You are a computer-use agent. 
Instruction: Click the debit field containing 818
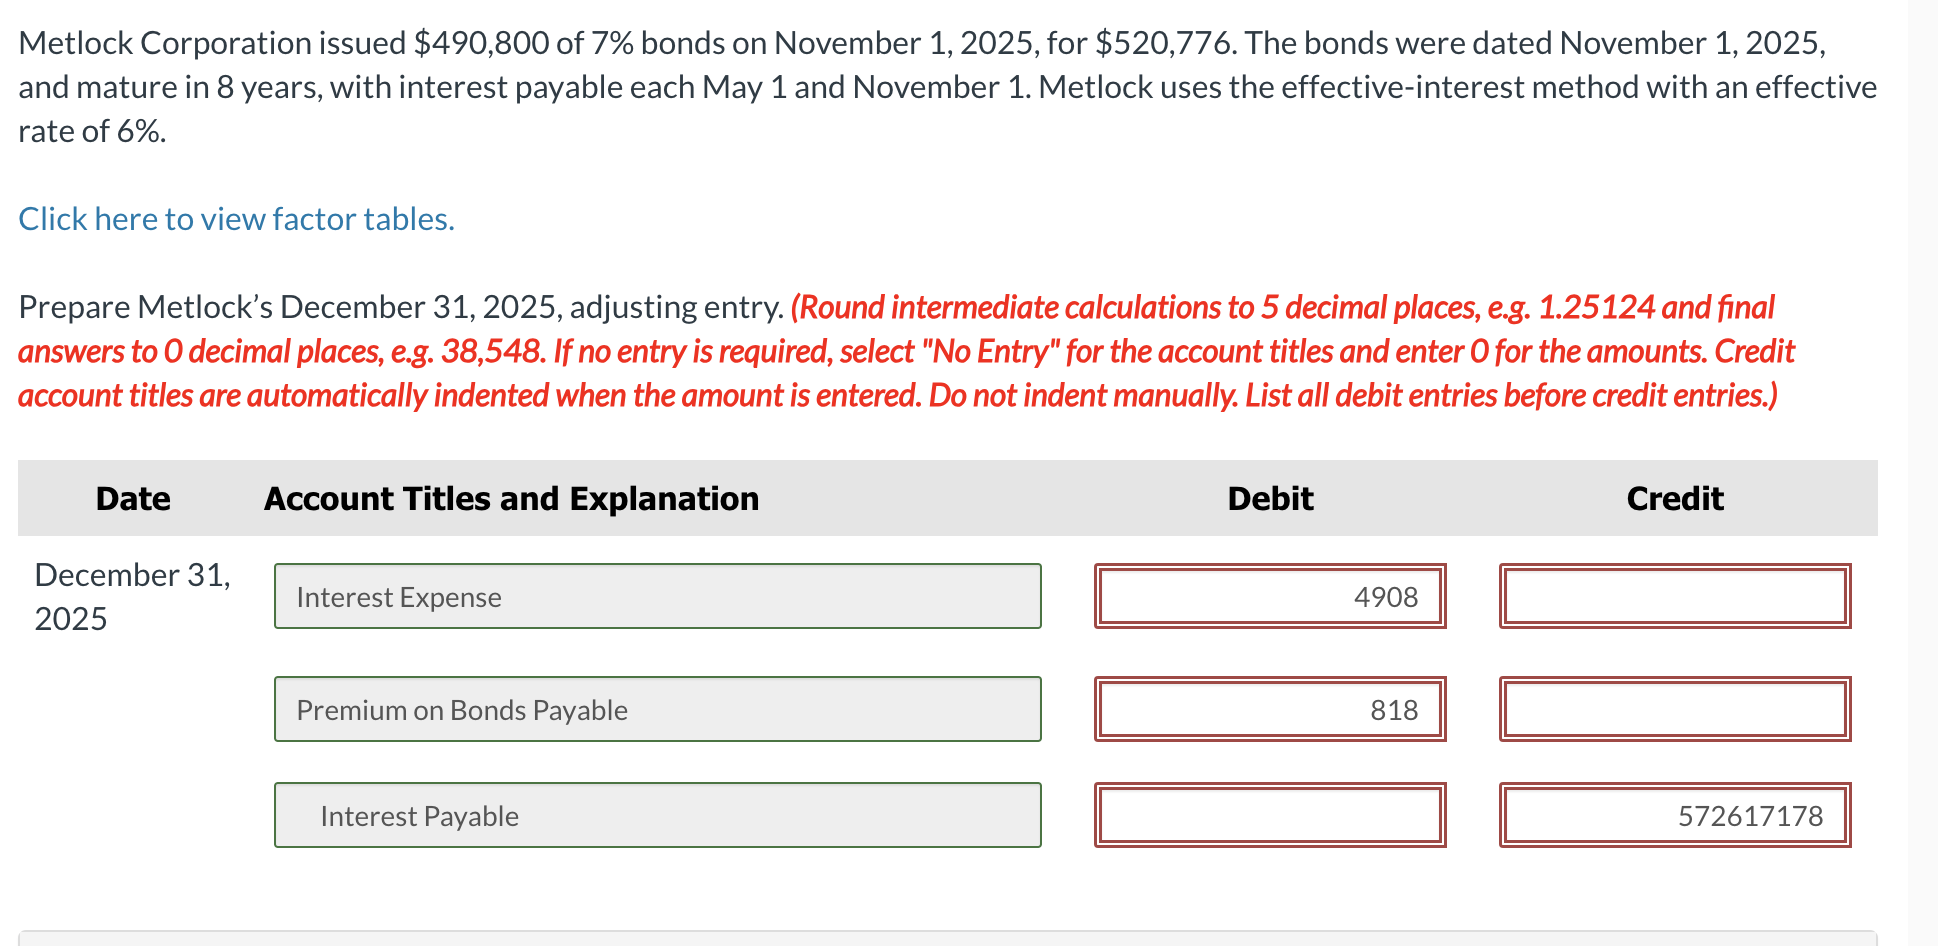point(1270,709)
